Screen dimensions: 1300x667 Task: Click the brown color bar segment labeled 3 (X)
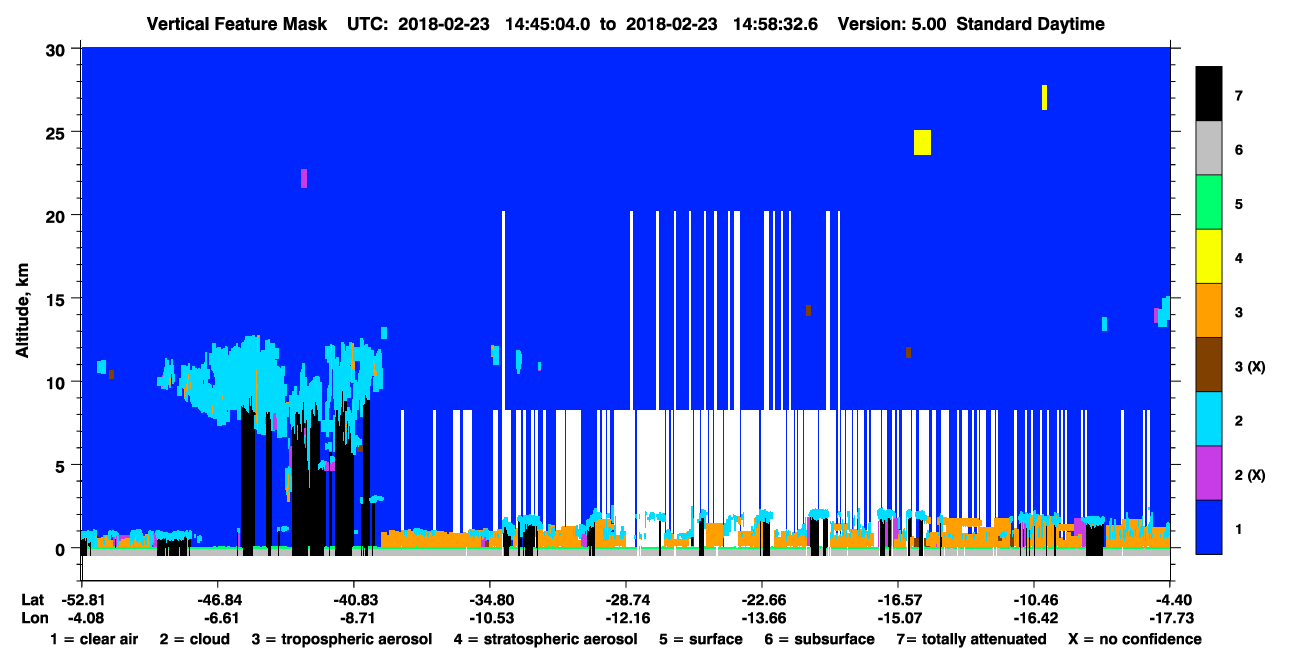1209,364
